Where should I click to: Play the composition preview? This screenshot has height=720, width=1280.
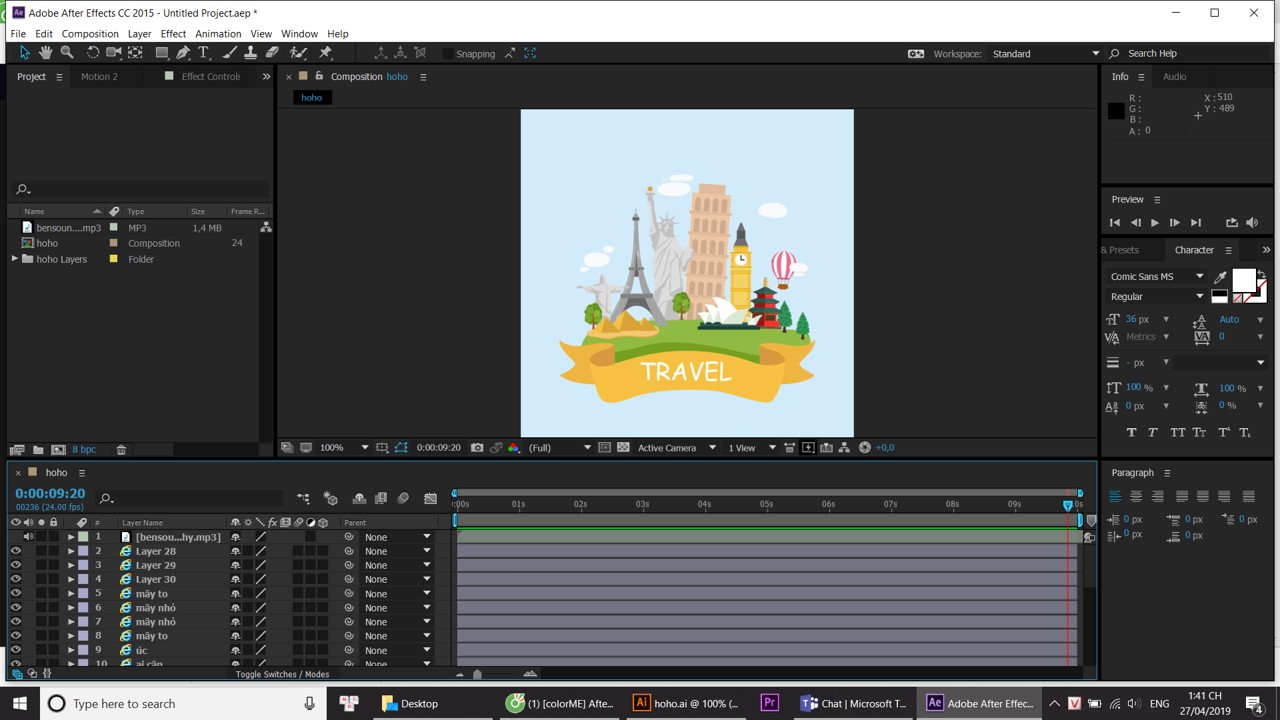point(1155,223)
